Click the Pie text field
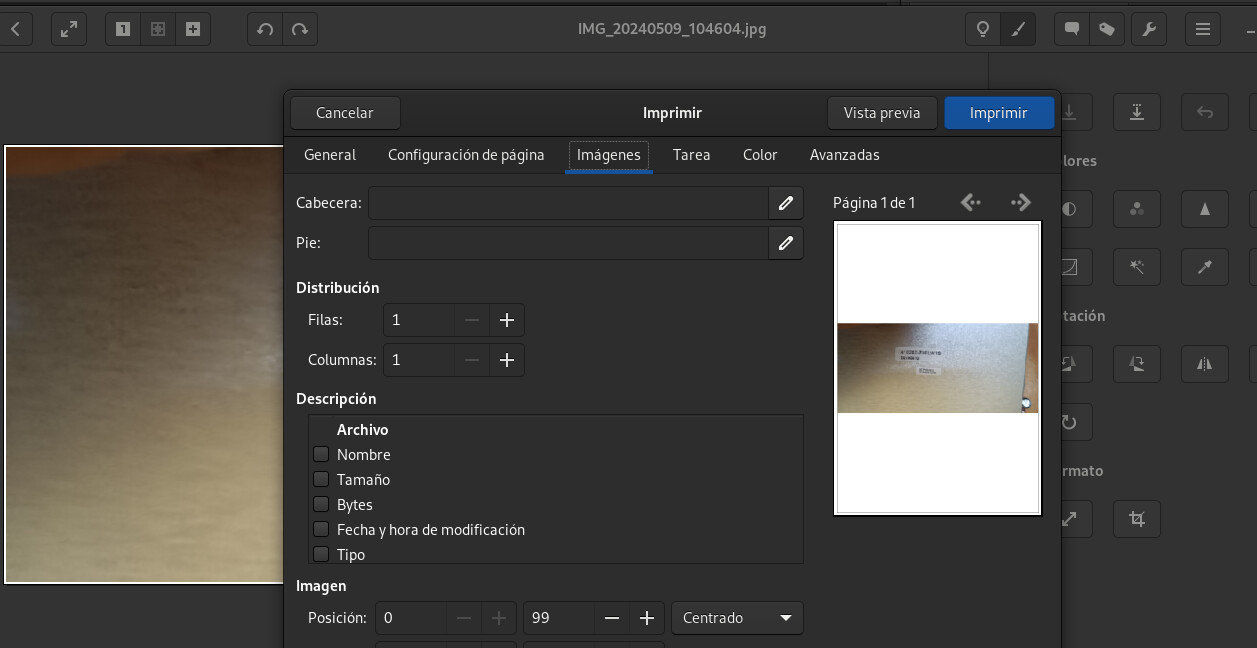 [x=568, y=243]
